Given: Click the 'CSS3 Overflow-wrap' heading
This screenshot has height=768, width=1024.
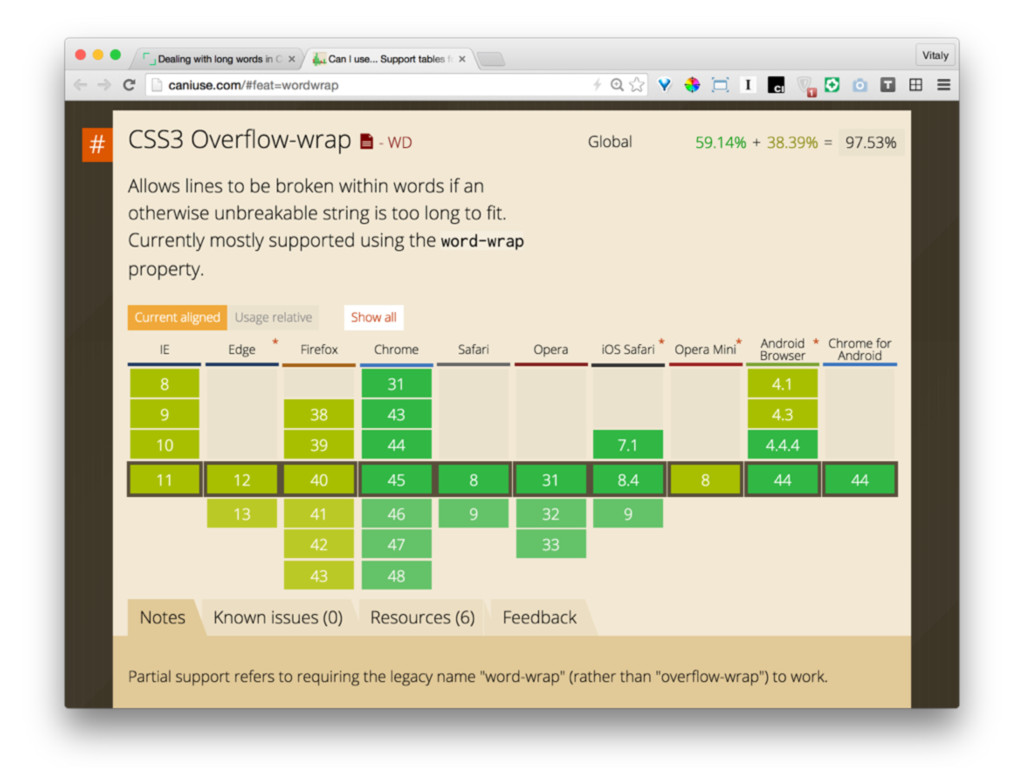Looking at the screenshot, I should 240,140.
